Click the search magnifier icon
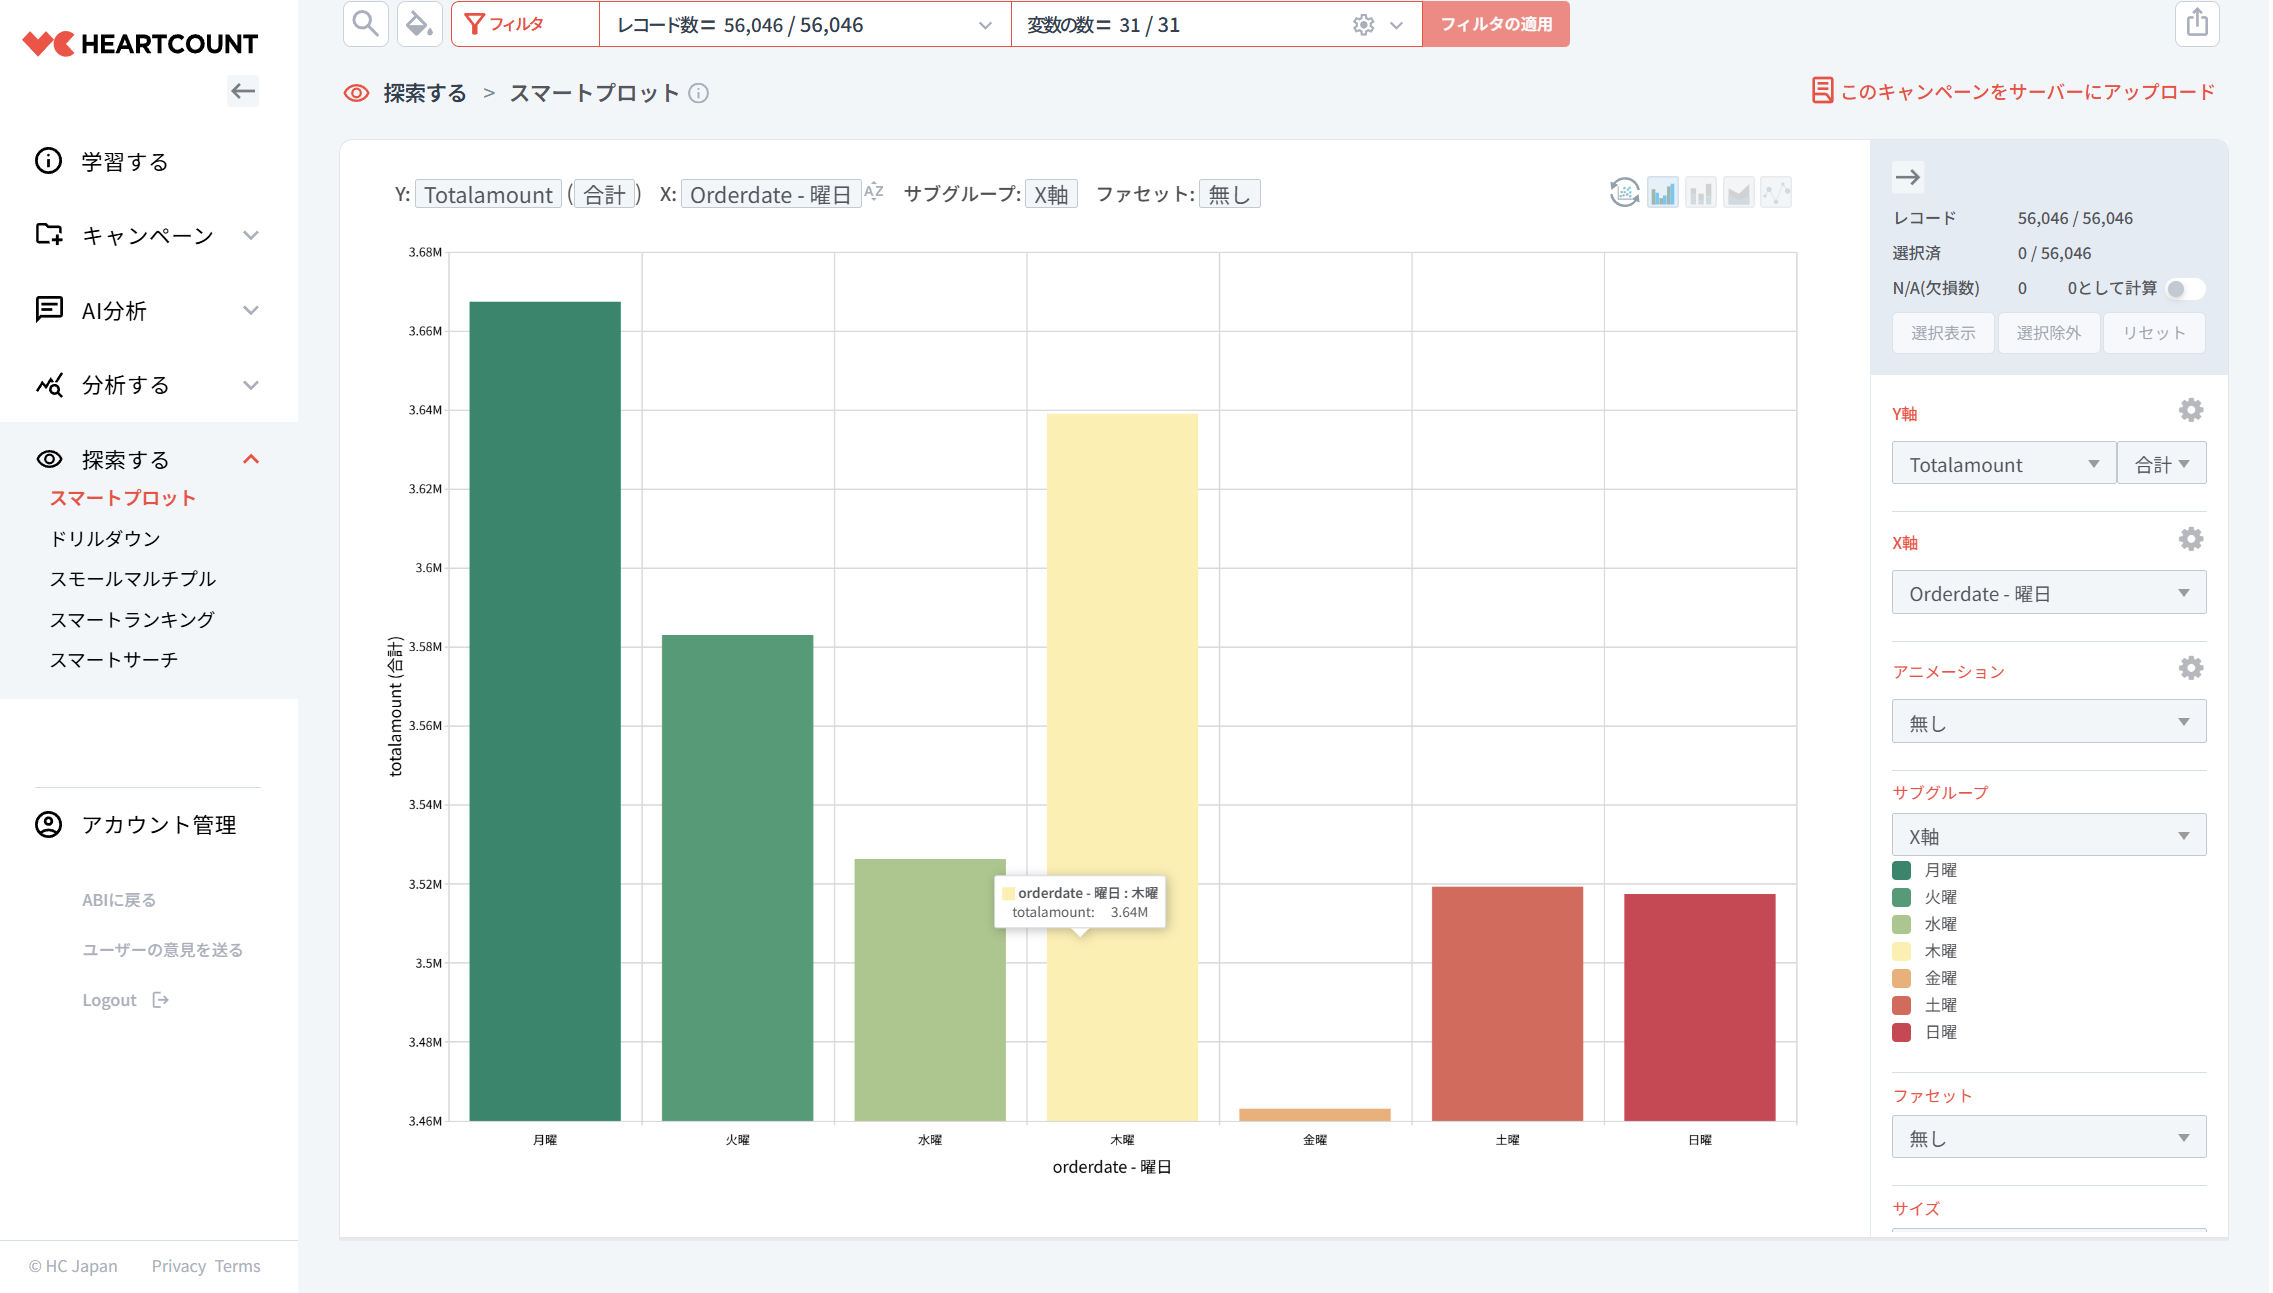The image size is (2273, 1293). tap(366, 24)
